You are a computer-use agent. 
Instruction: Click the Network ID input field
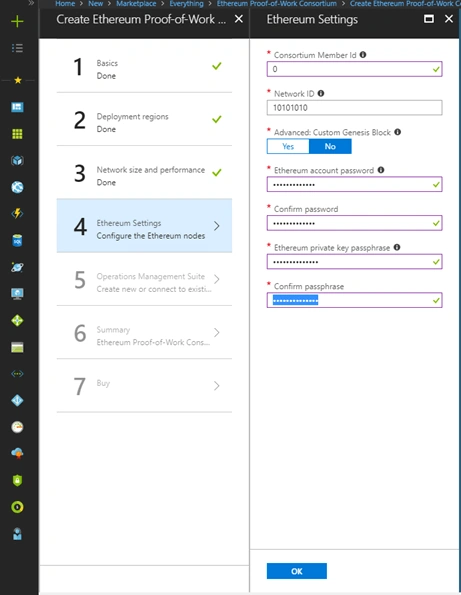[354, 108]
